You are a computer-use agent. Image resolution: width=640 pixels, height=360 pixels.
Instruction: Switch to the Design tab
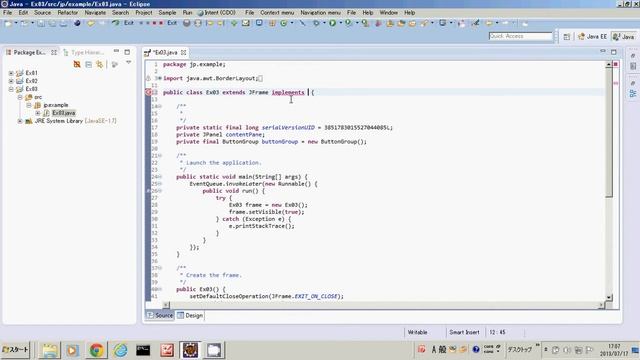click(x=190, y=316)
